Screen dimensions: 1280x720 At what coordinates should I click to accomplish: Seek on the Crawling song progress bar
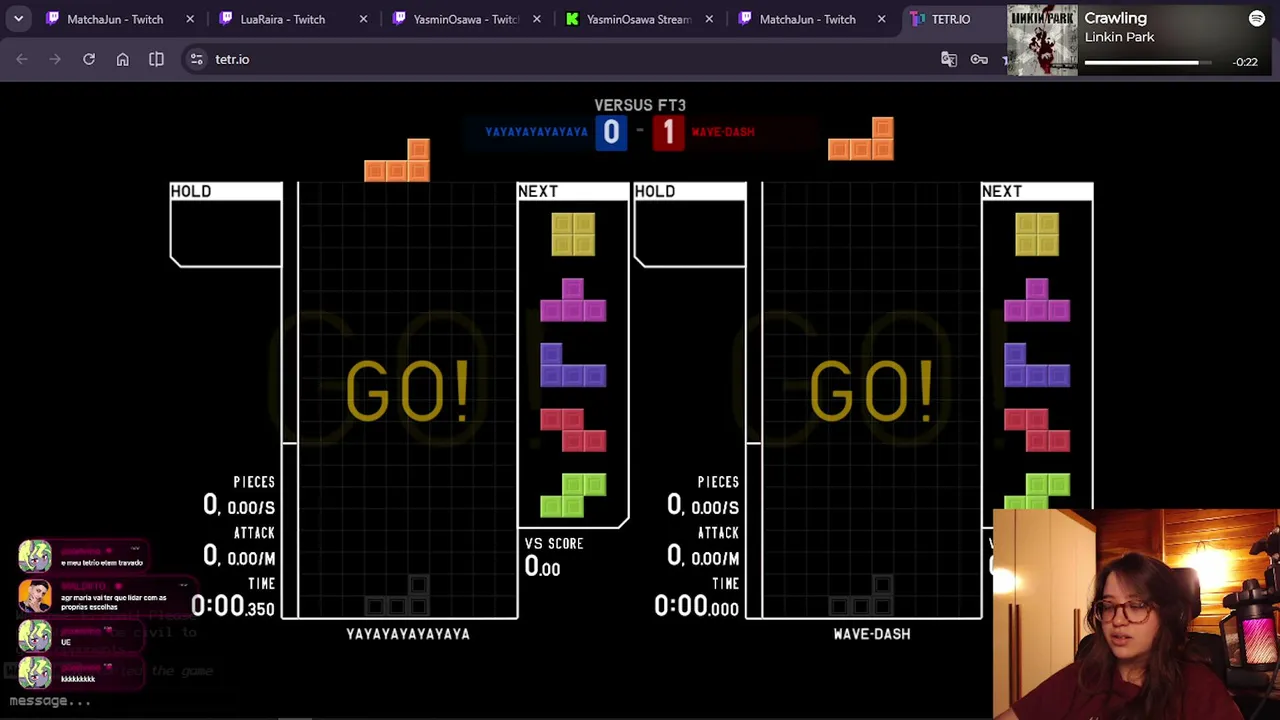click(1148, 63)
